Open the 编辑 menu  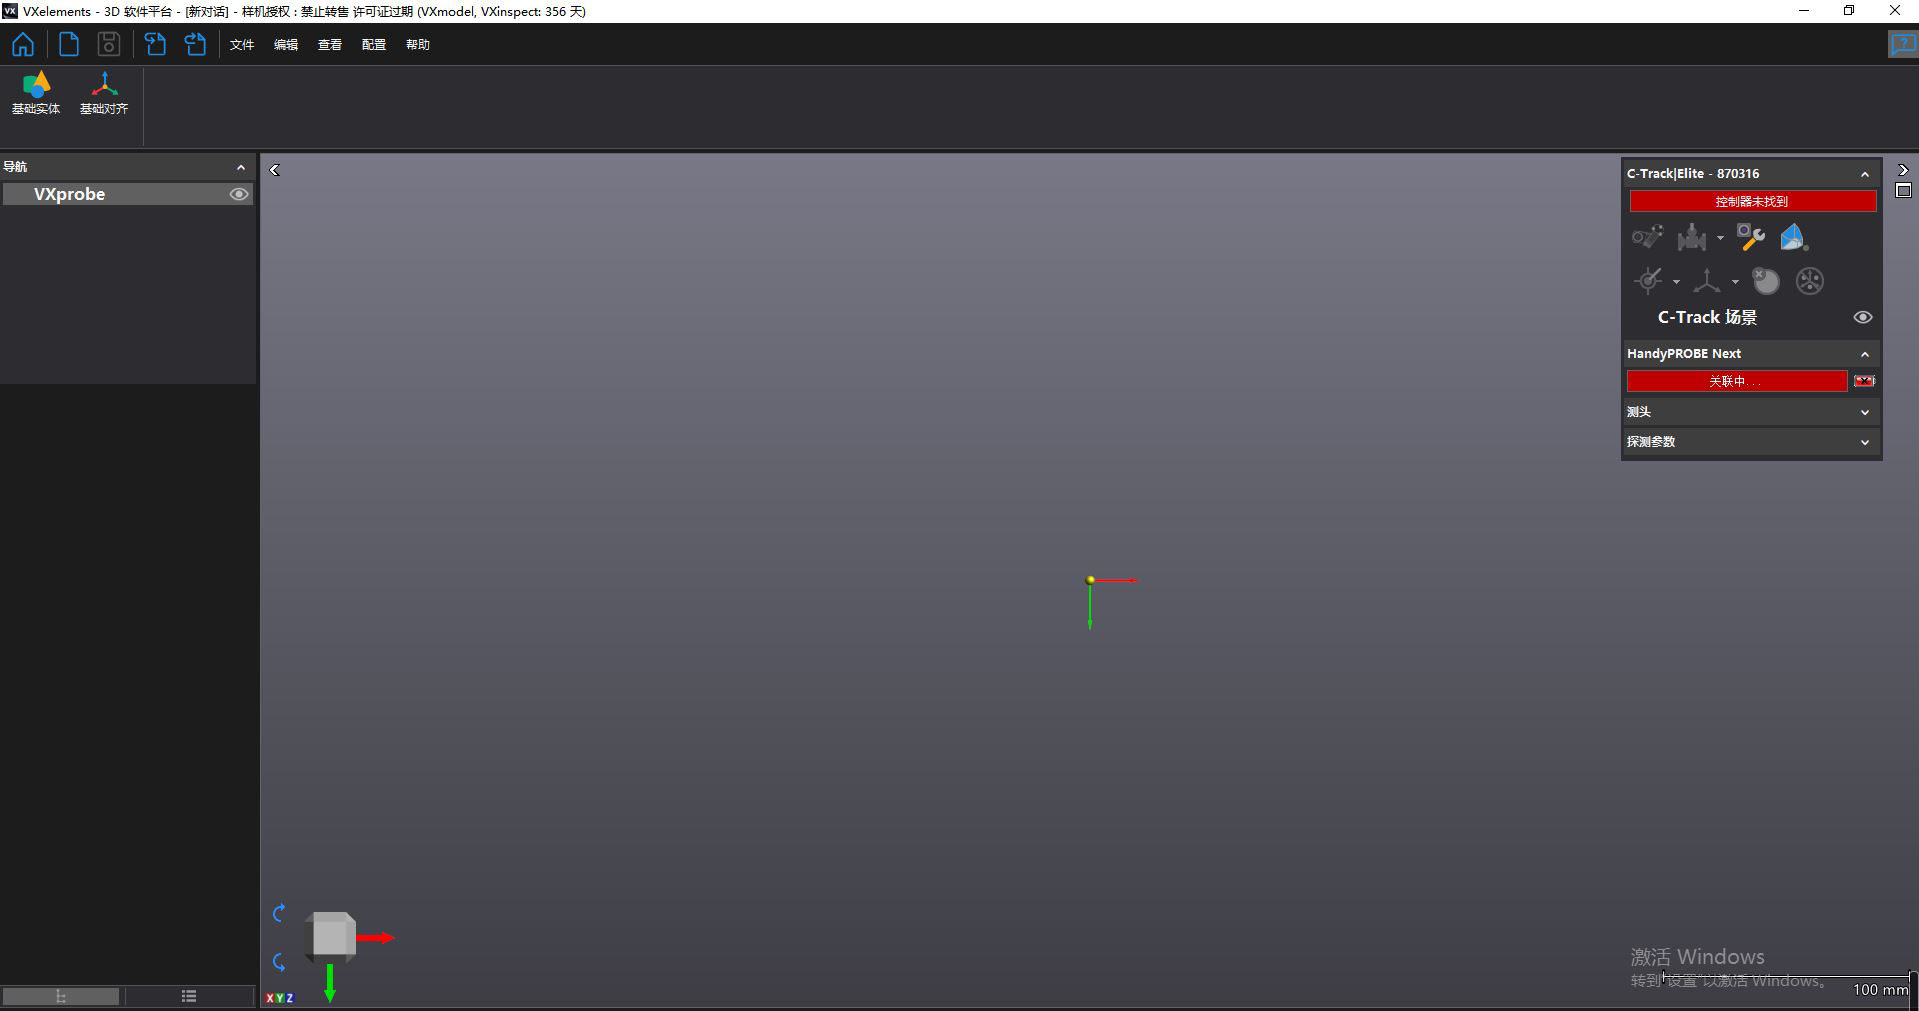pyautogui.click(x=286, y=45)
